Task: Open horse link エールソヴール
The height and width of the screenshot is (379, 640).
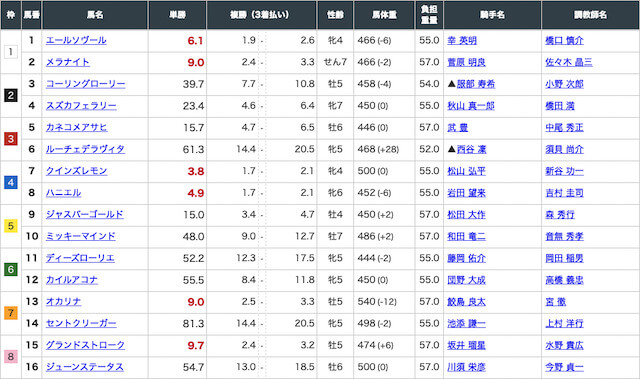Action: coord(76,40)
